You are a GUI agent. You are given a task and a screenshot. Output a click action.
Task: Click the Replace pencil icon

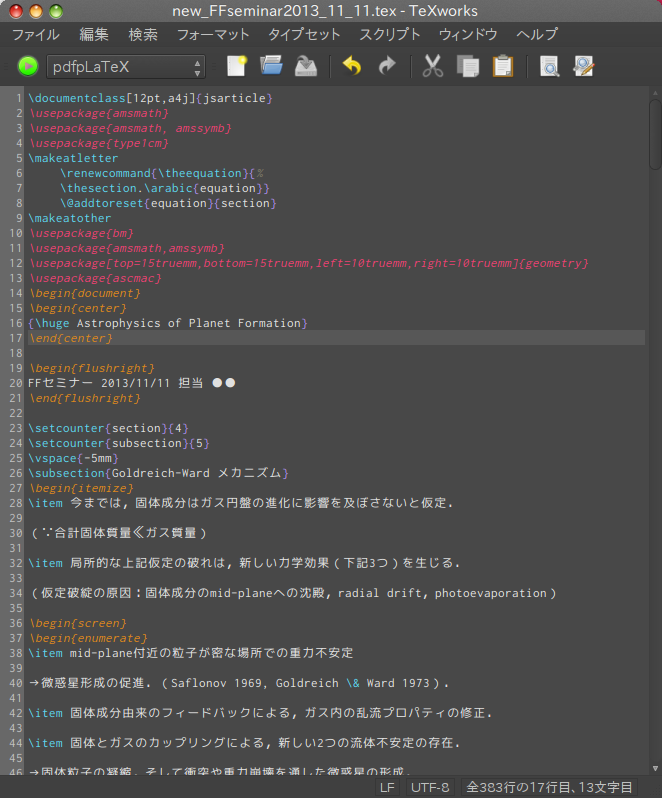[x=584, y=66]
